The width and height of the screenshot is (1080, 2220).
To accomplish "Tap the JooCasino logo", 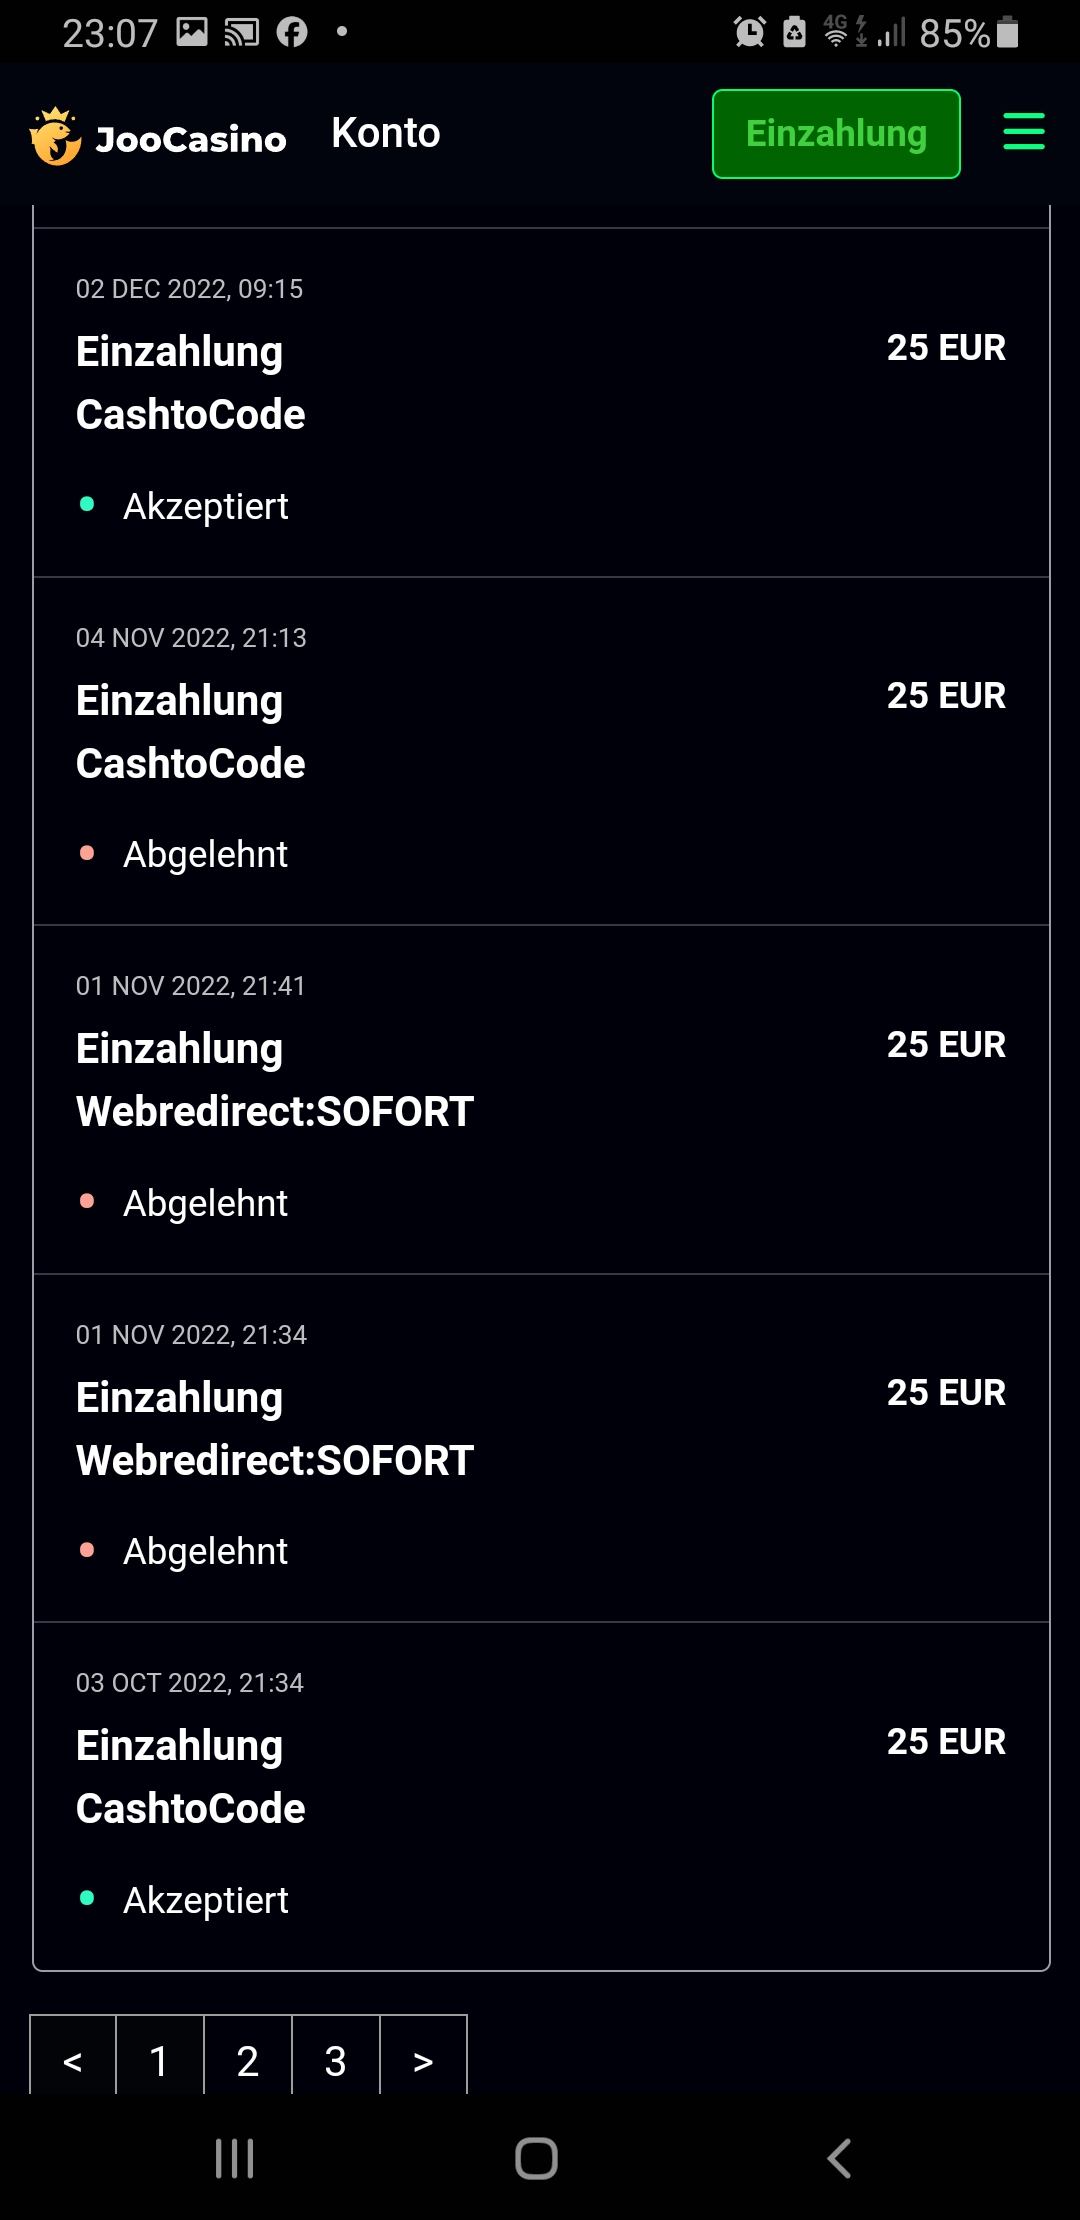I will pos(158,136).
